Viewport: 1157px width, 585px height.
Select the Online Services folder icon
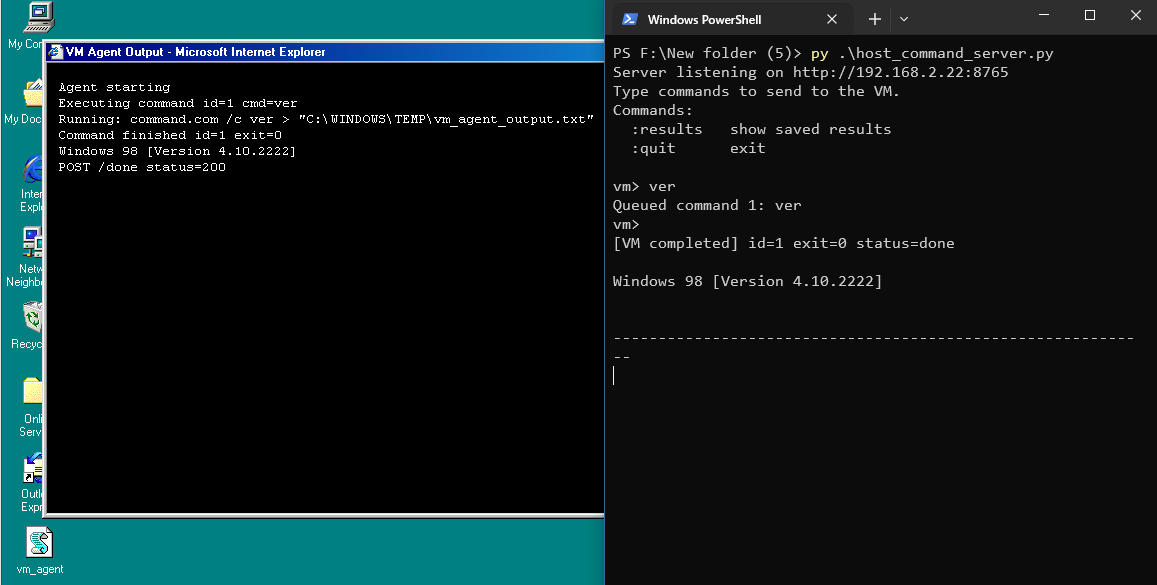pyautogui.click(x=33, y=392)
